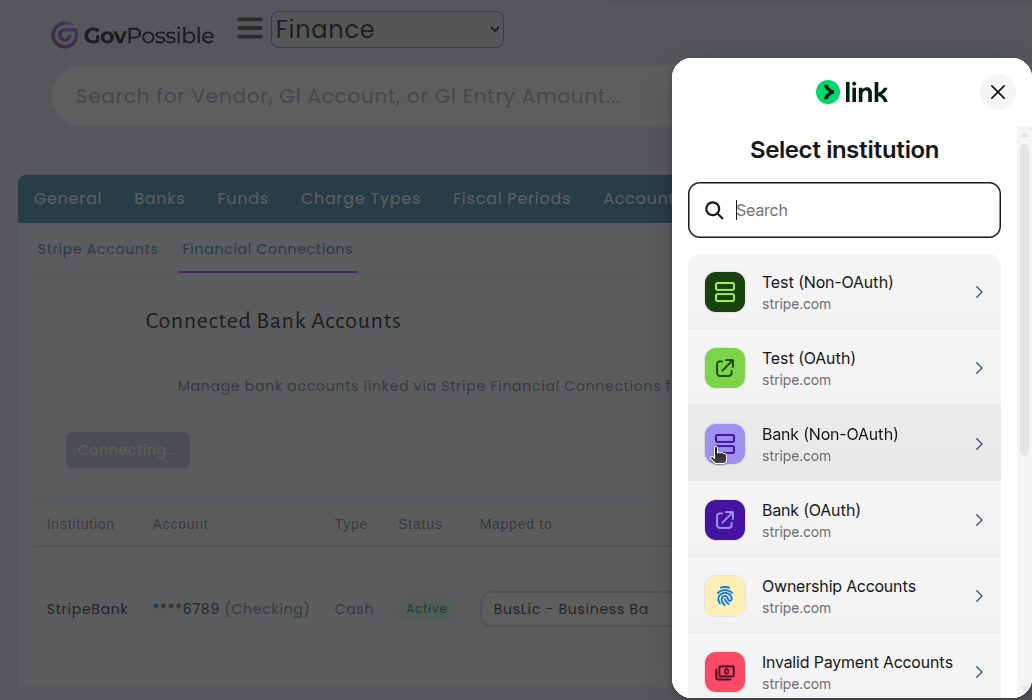Click the modal vertical scrollbar
Viewport: 1032px width, 700px height.
click(1024, 299)
